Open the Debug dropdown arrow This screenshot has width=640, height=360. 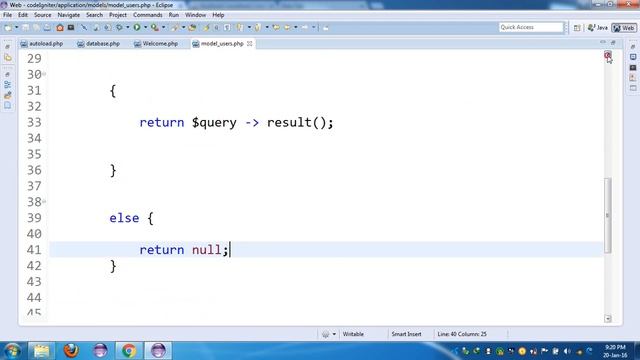127,28
